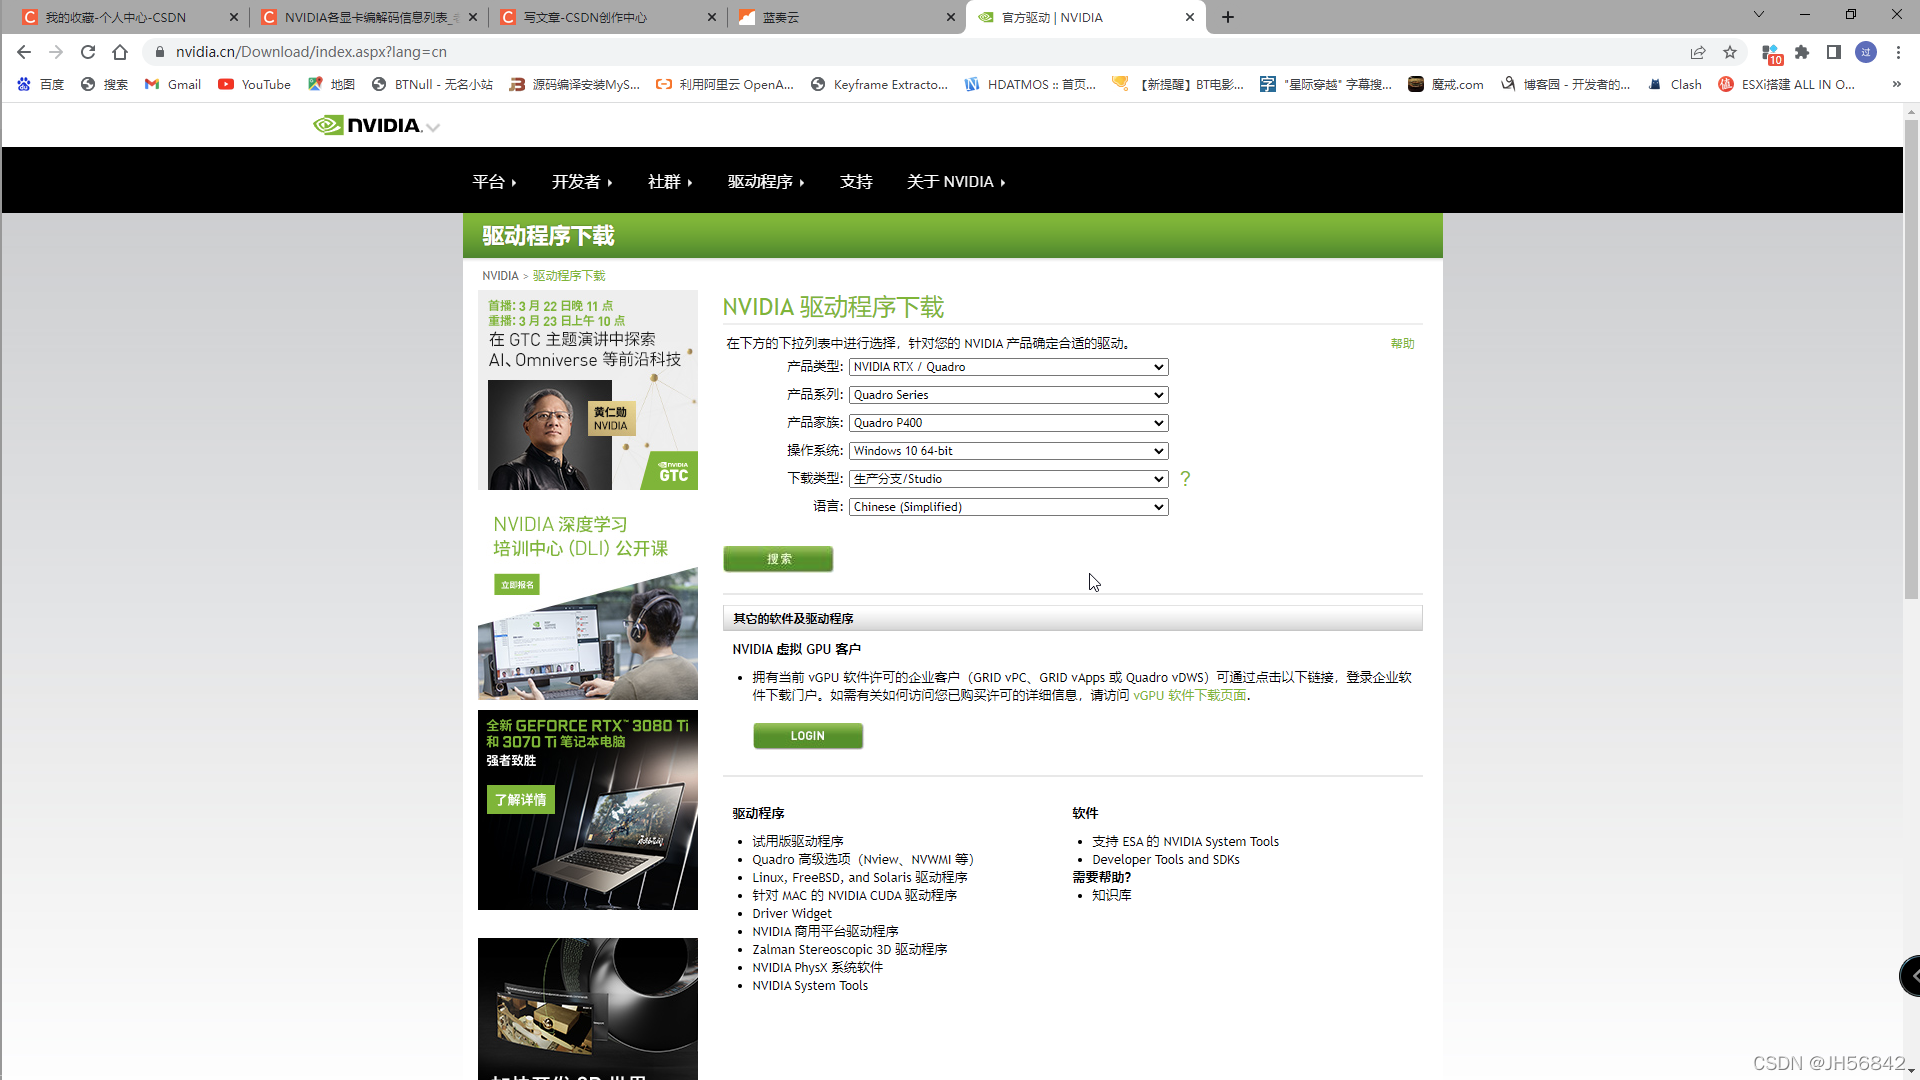1920x1080 pixels.
Task: Expand the 产品类型 dropdown
Action: coord(1008,367)
